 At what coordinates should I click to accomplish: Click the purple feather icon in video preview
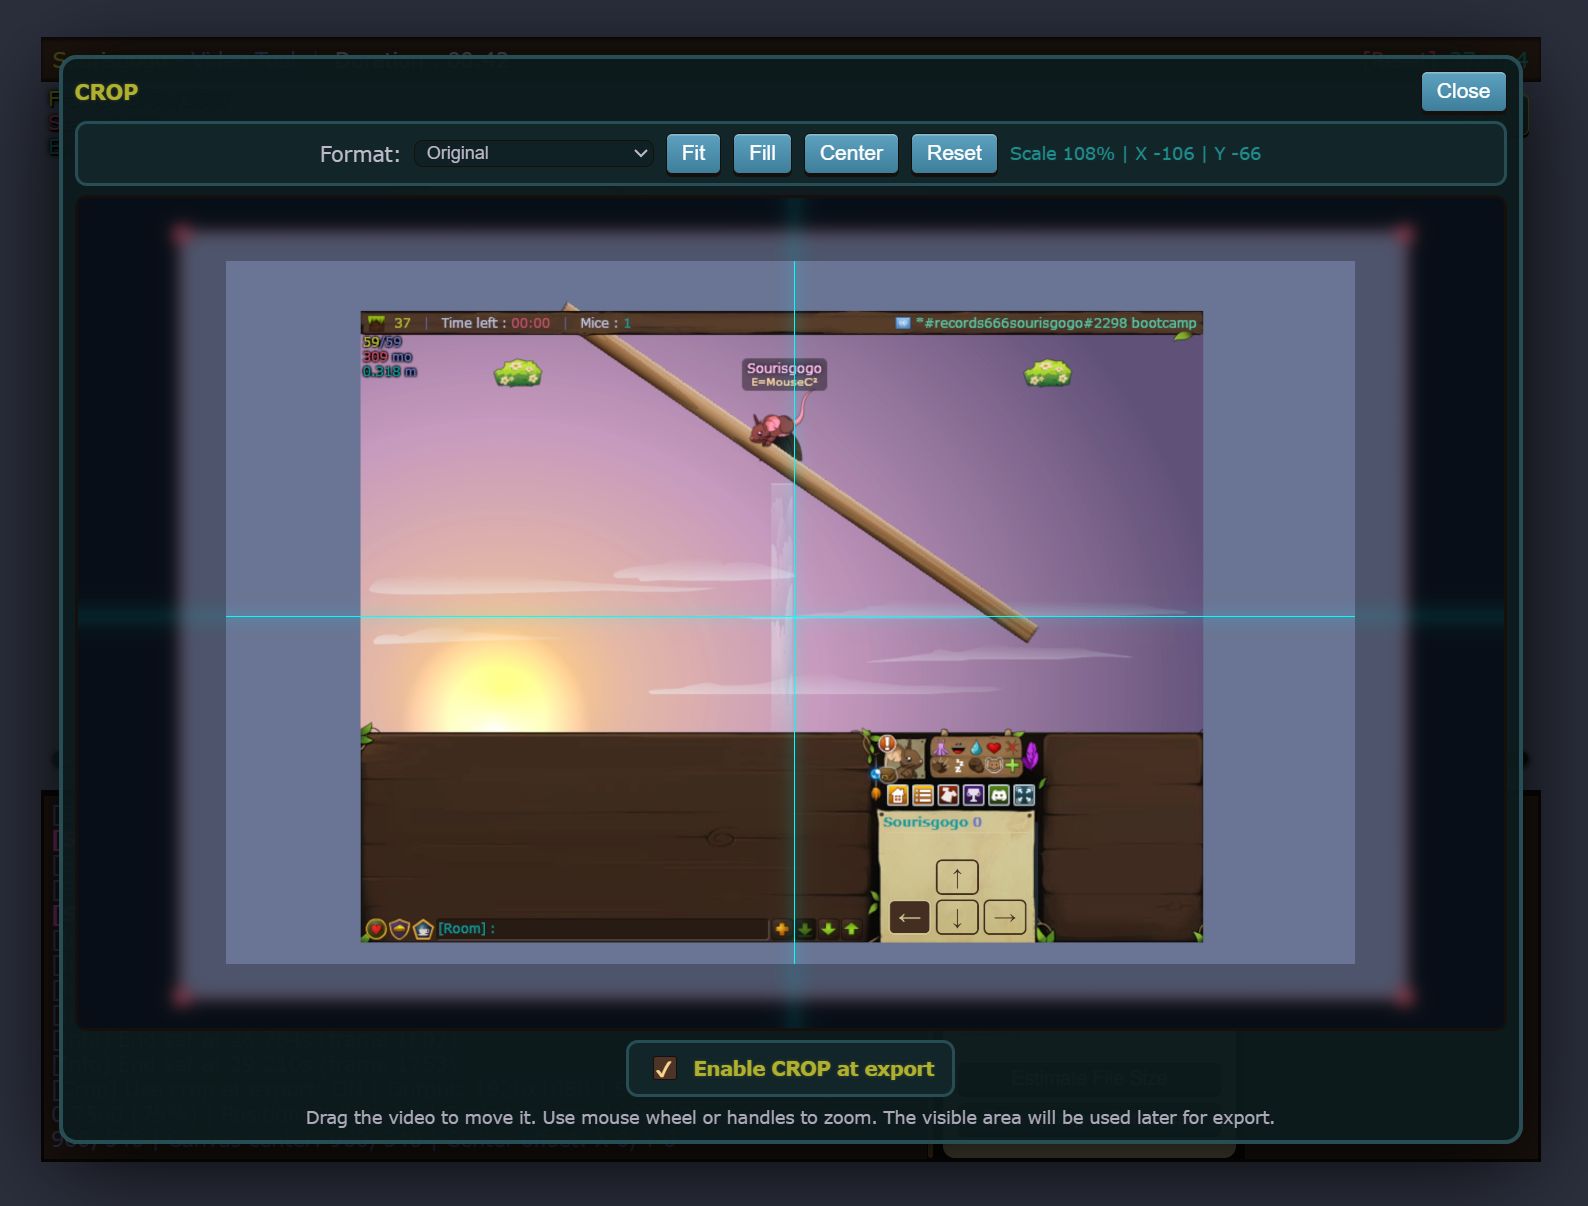[x=1030, y=756]
